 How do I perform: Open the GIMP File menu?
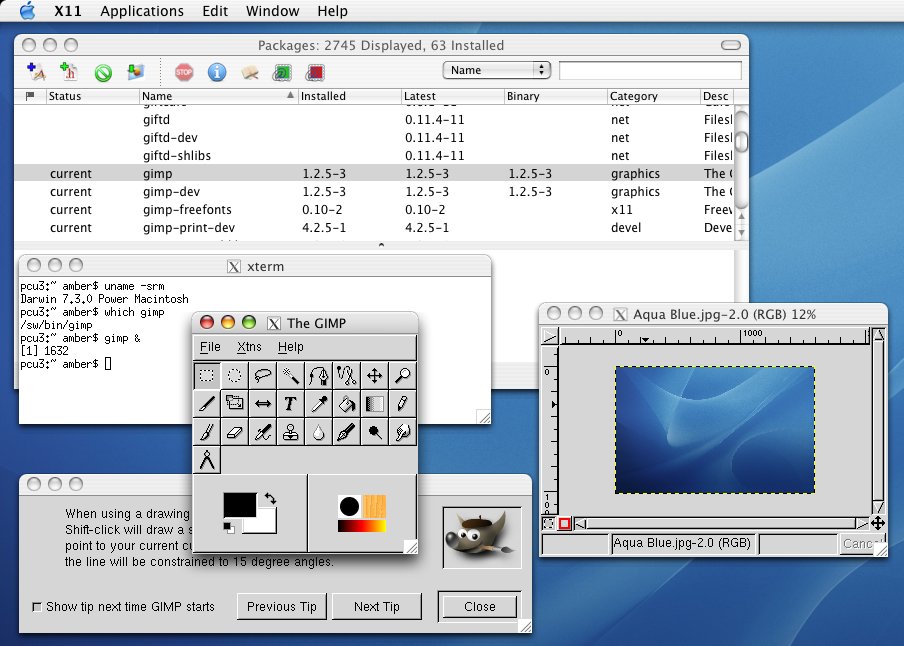[x=210, y=347]
